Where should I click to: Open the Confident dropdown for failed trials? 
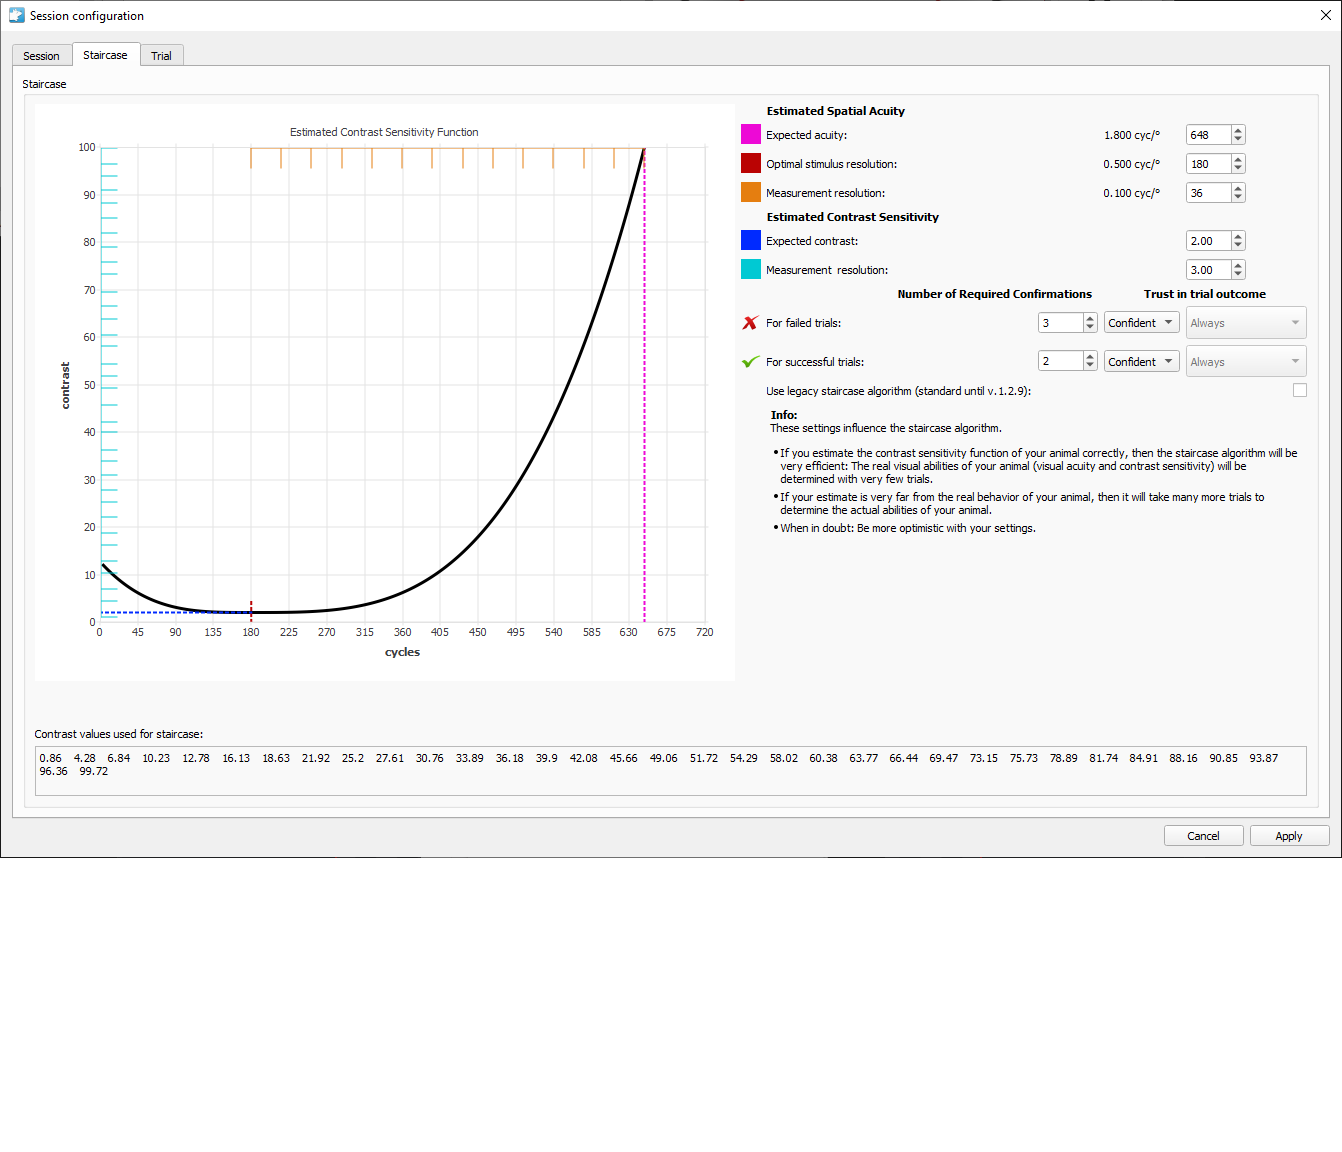tap(1141, 323)
